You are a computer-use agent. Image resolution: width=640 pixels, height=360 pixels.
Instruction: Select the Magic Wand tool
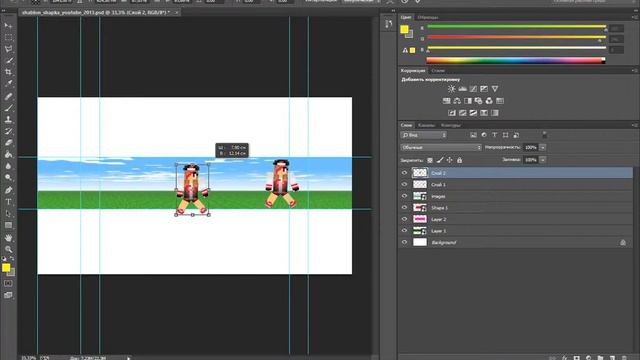pyautogui.click(x=8, y=60)
